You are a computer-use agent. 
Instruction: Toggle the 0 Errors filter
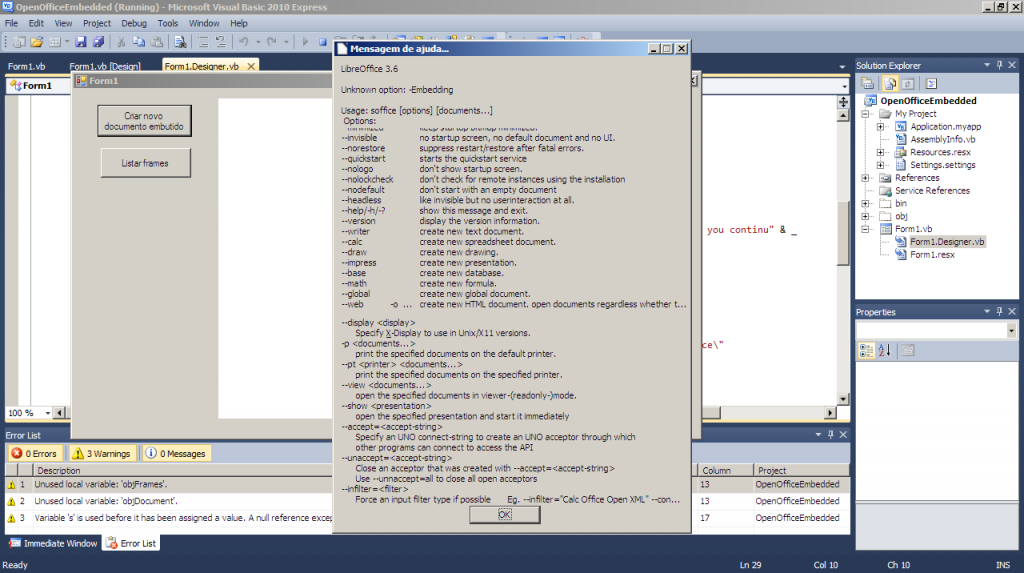click(34, 453)
